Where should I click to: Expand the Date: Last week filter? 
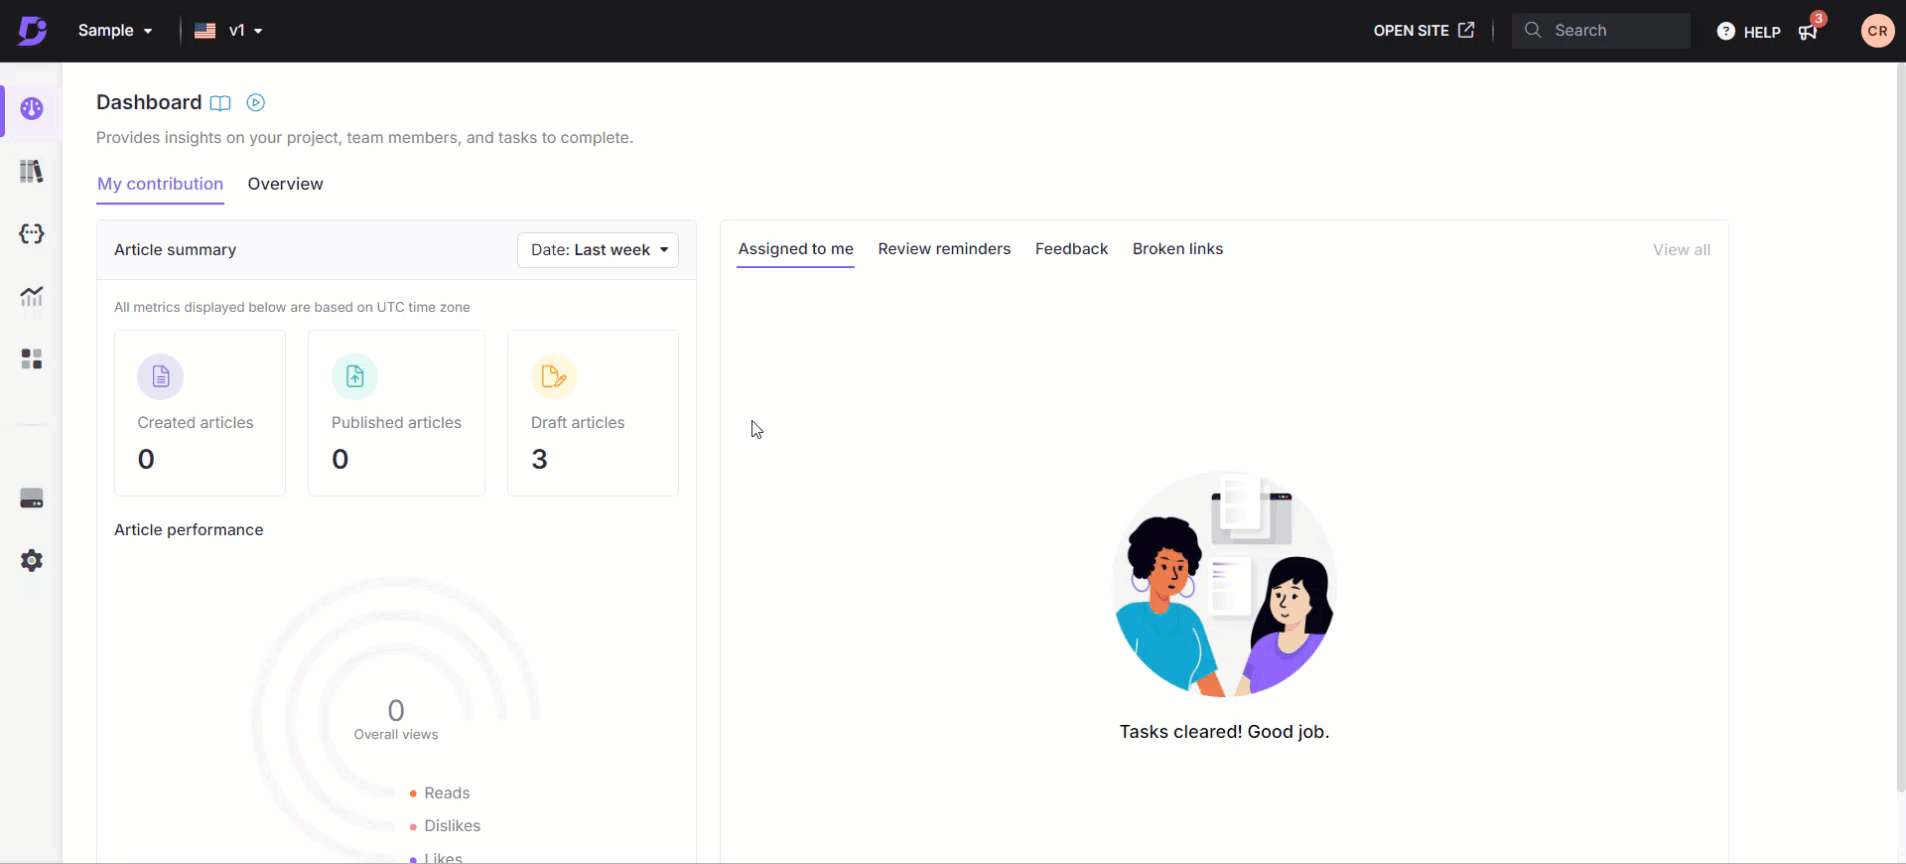point(598,250)
